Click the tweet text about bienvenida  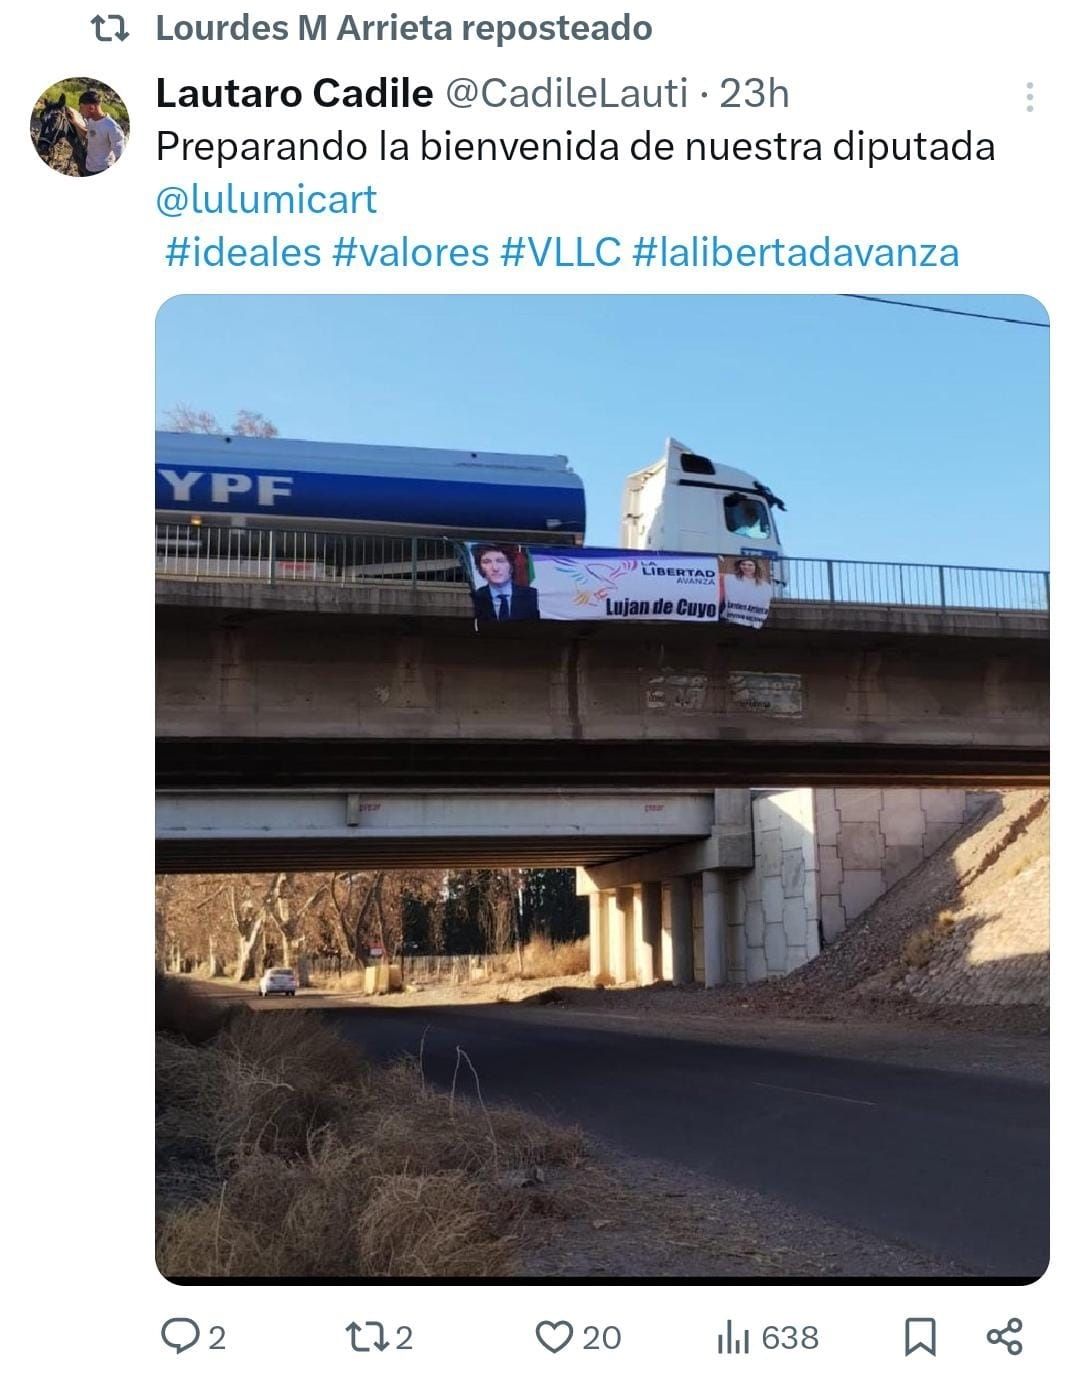pyautogui.click(x=575, y=146)
